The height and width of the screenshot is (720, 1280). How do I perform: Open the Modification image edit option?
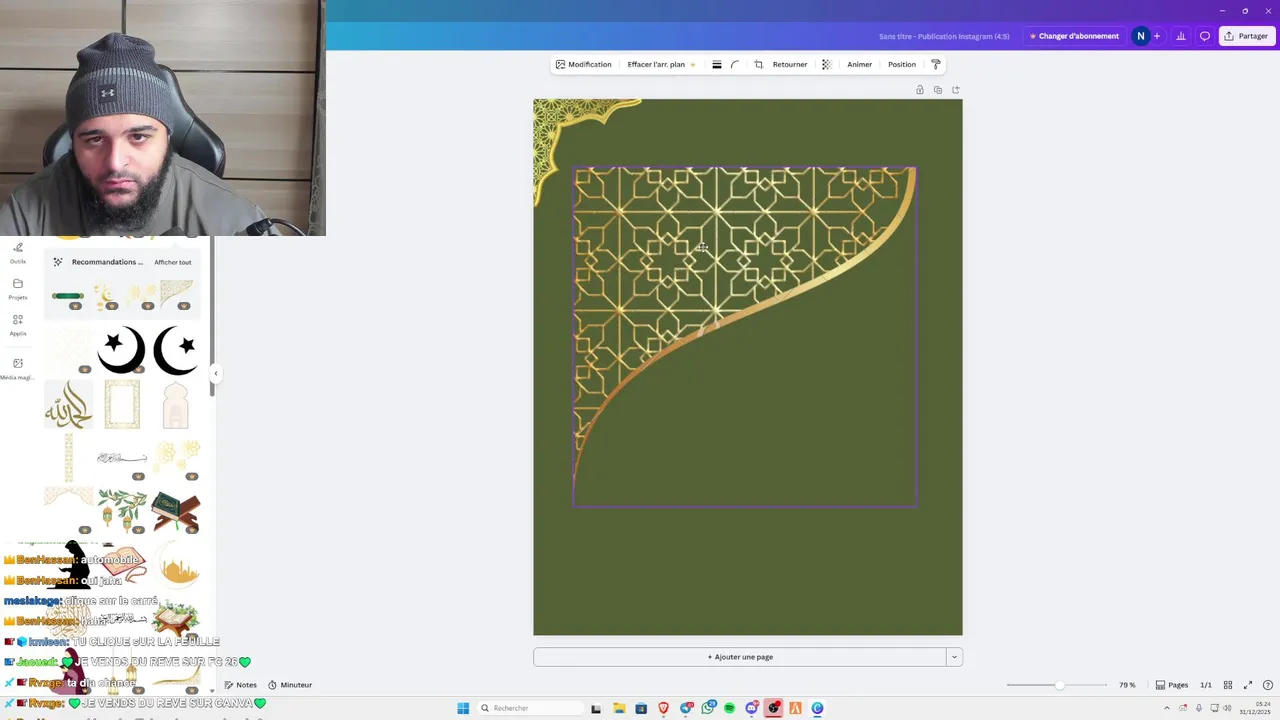pos(583,64)
